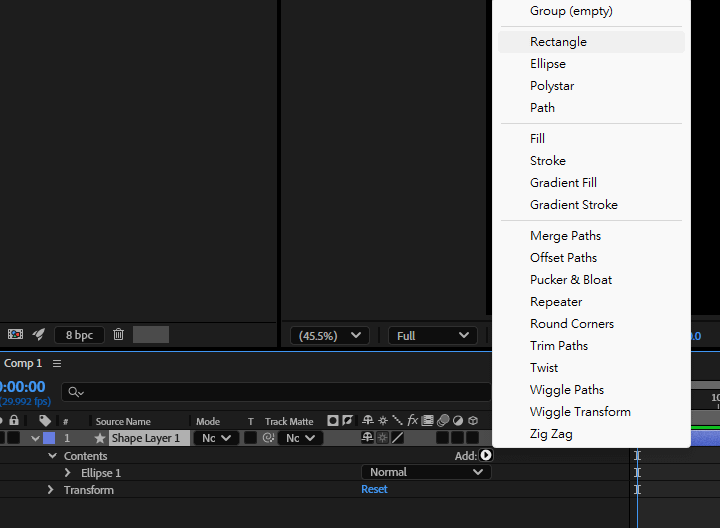The height and width of the screenshot is (528, 720).
Task: Click the blue label color swatch of layer 1
Action: 49,438
